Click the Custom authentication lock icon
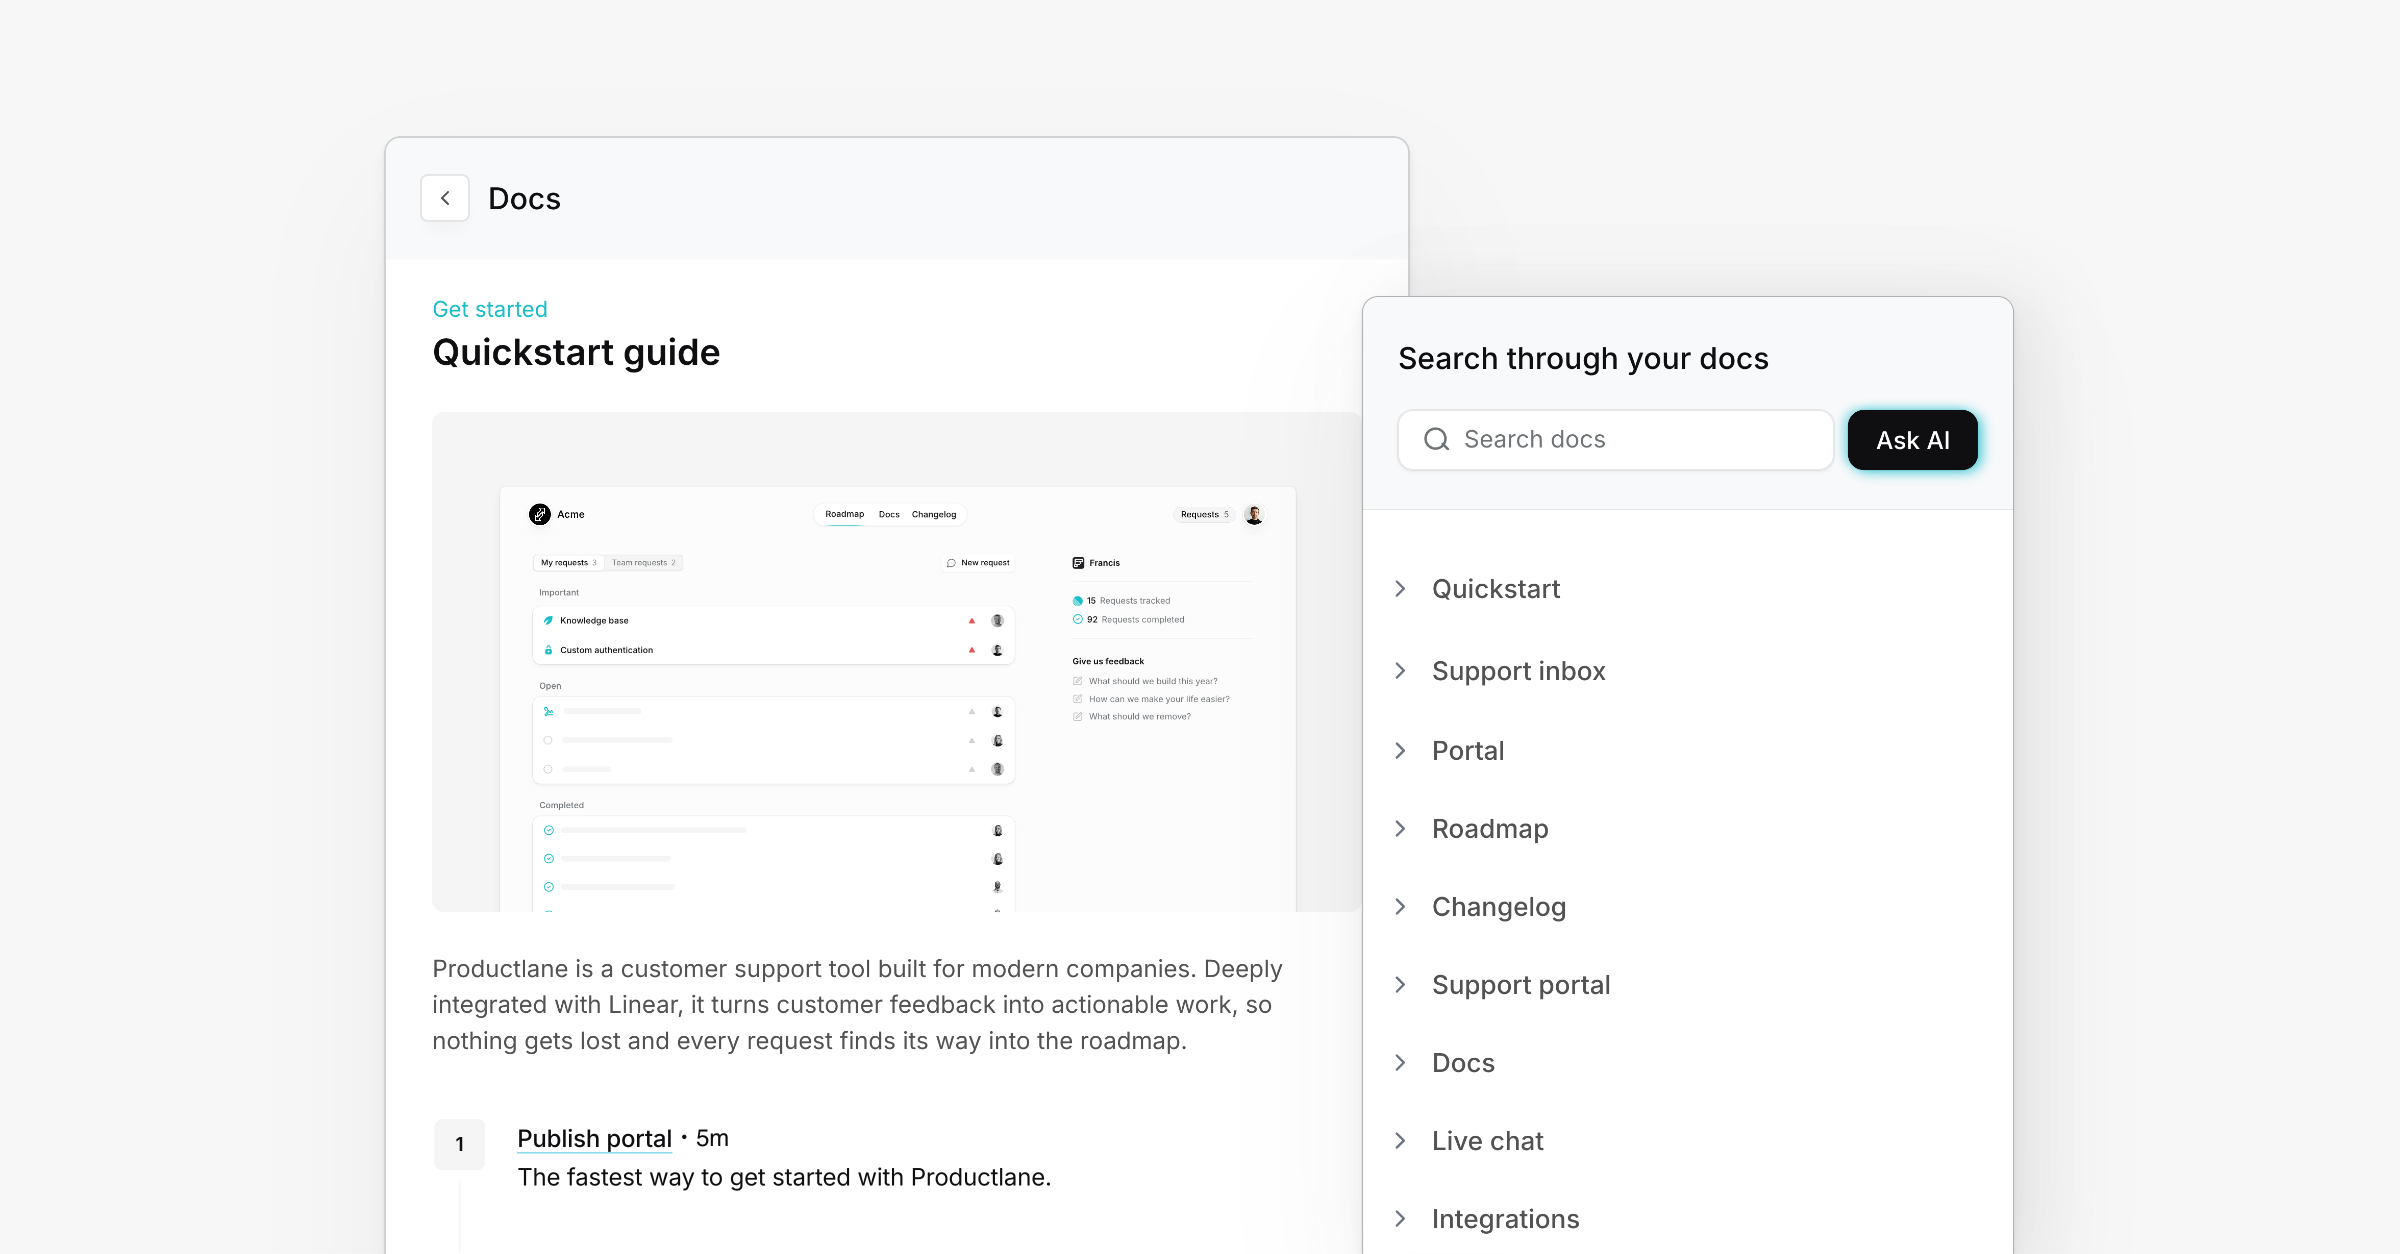This screenshot has height=1254, width=2400. [x=548, y=650]
